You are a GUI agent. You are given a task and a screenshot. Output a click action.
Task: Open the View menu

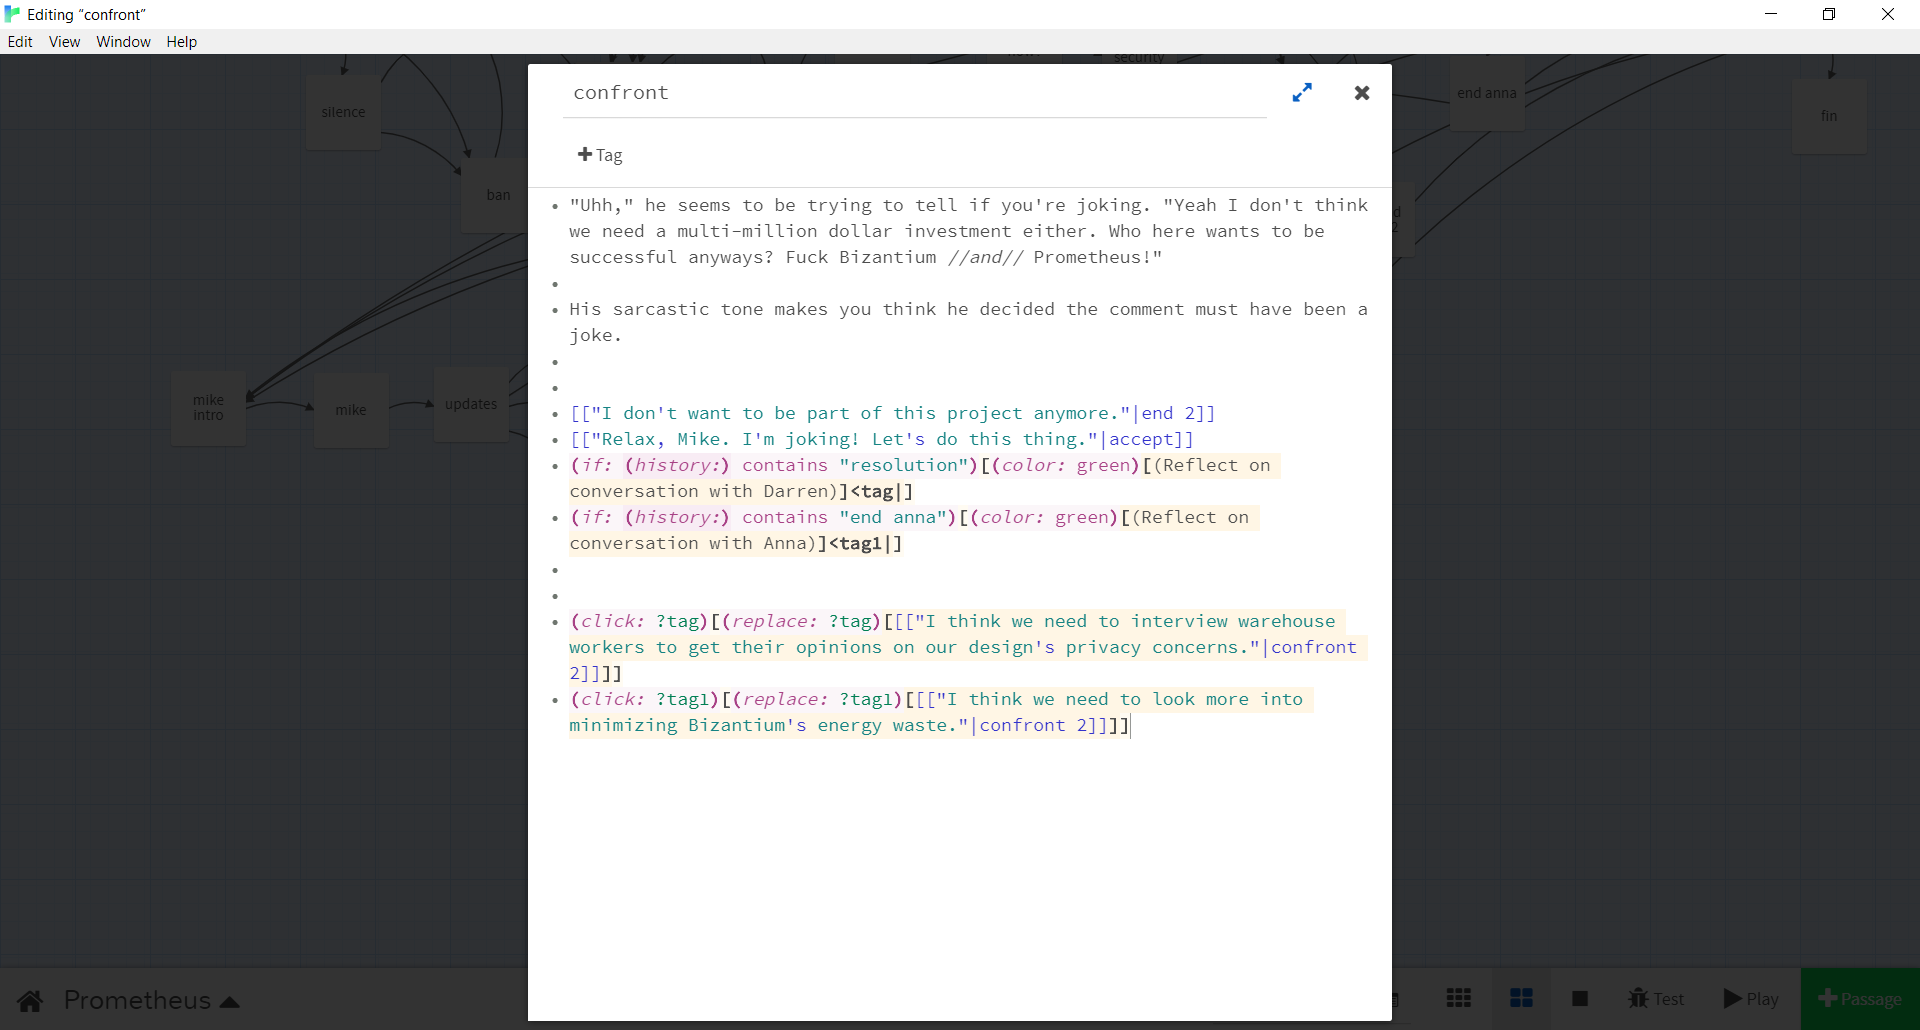[x=64, y=42]
